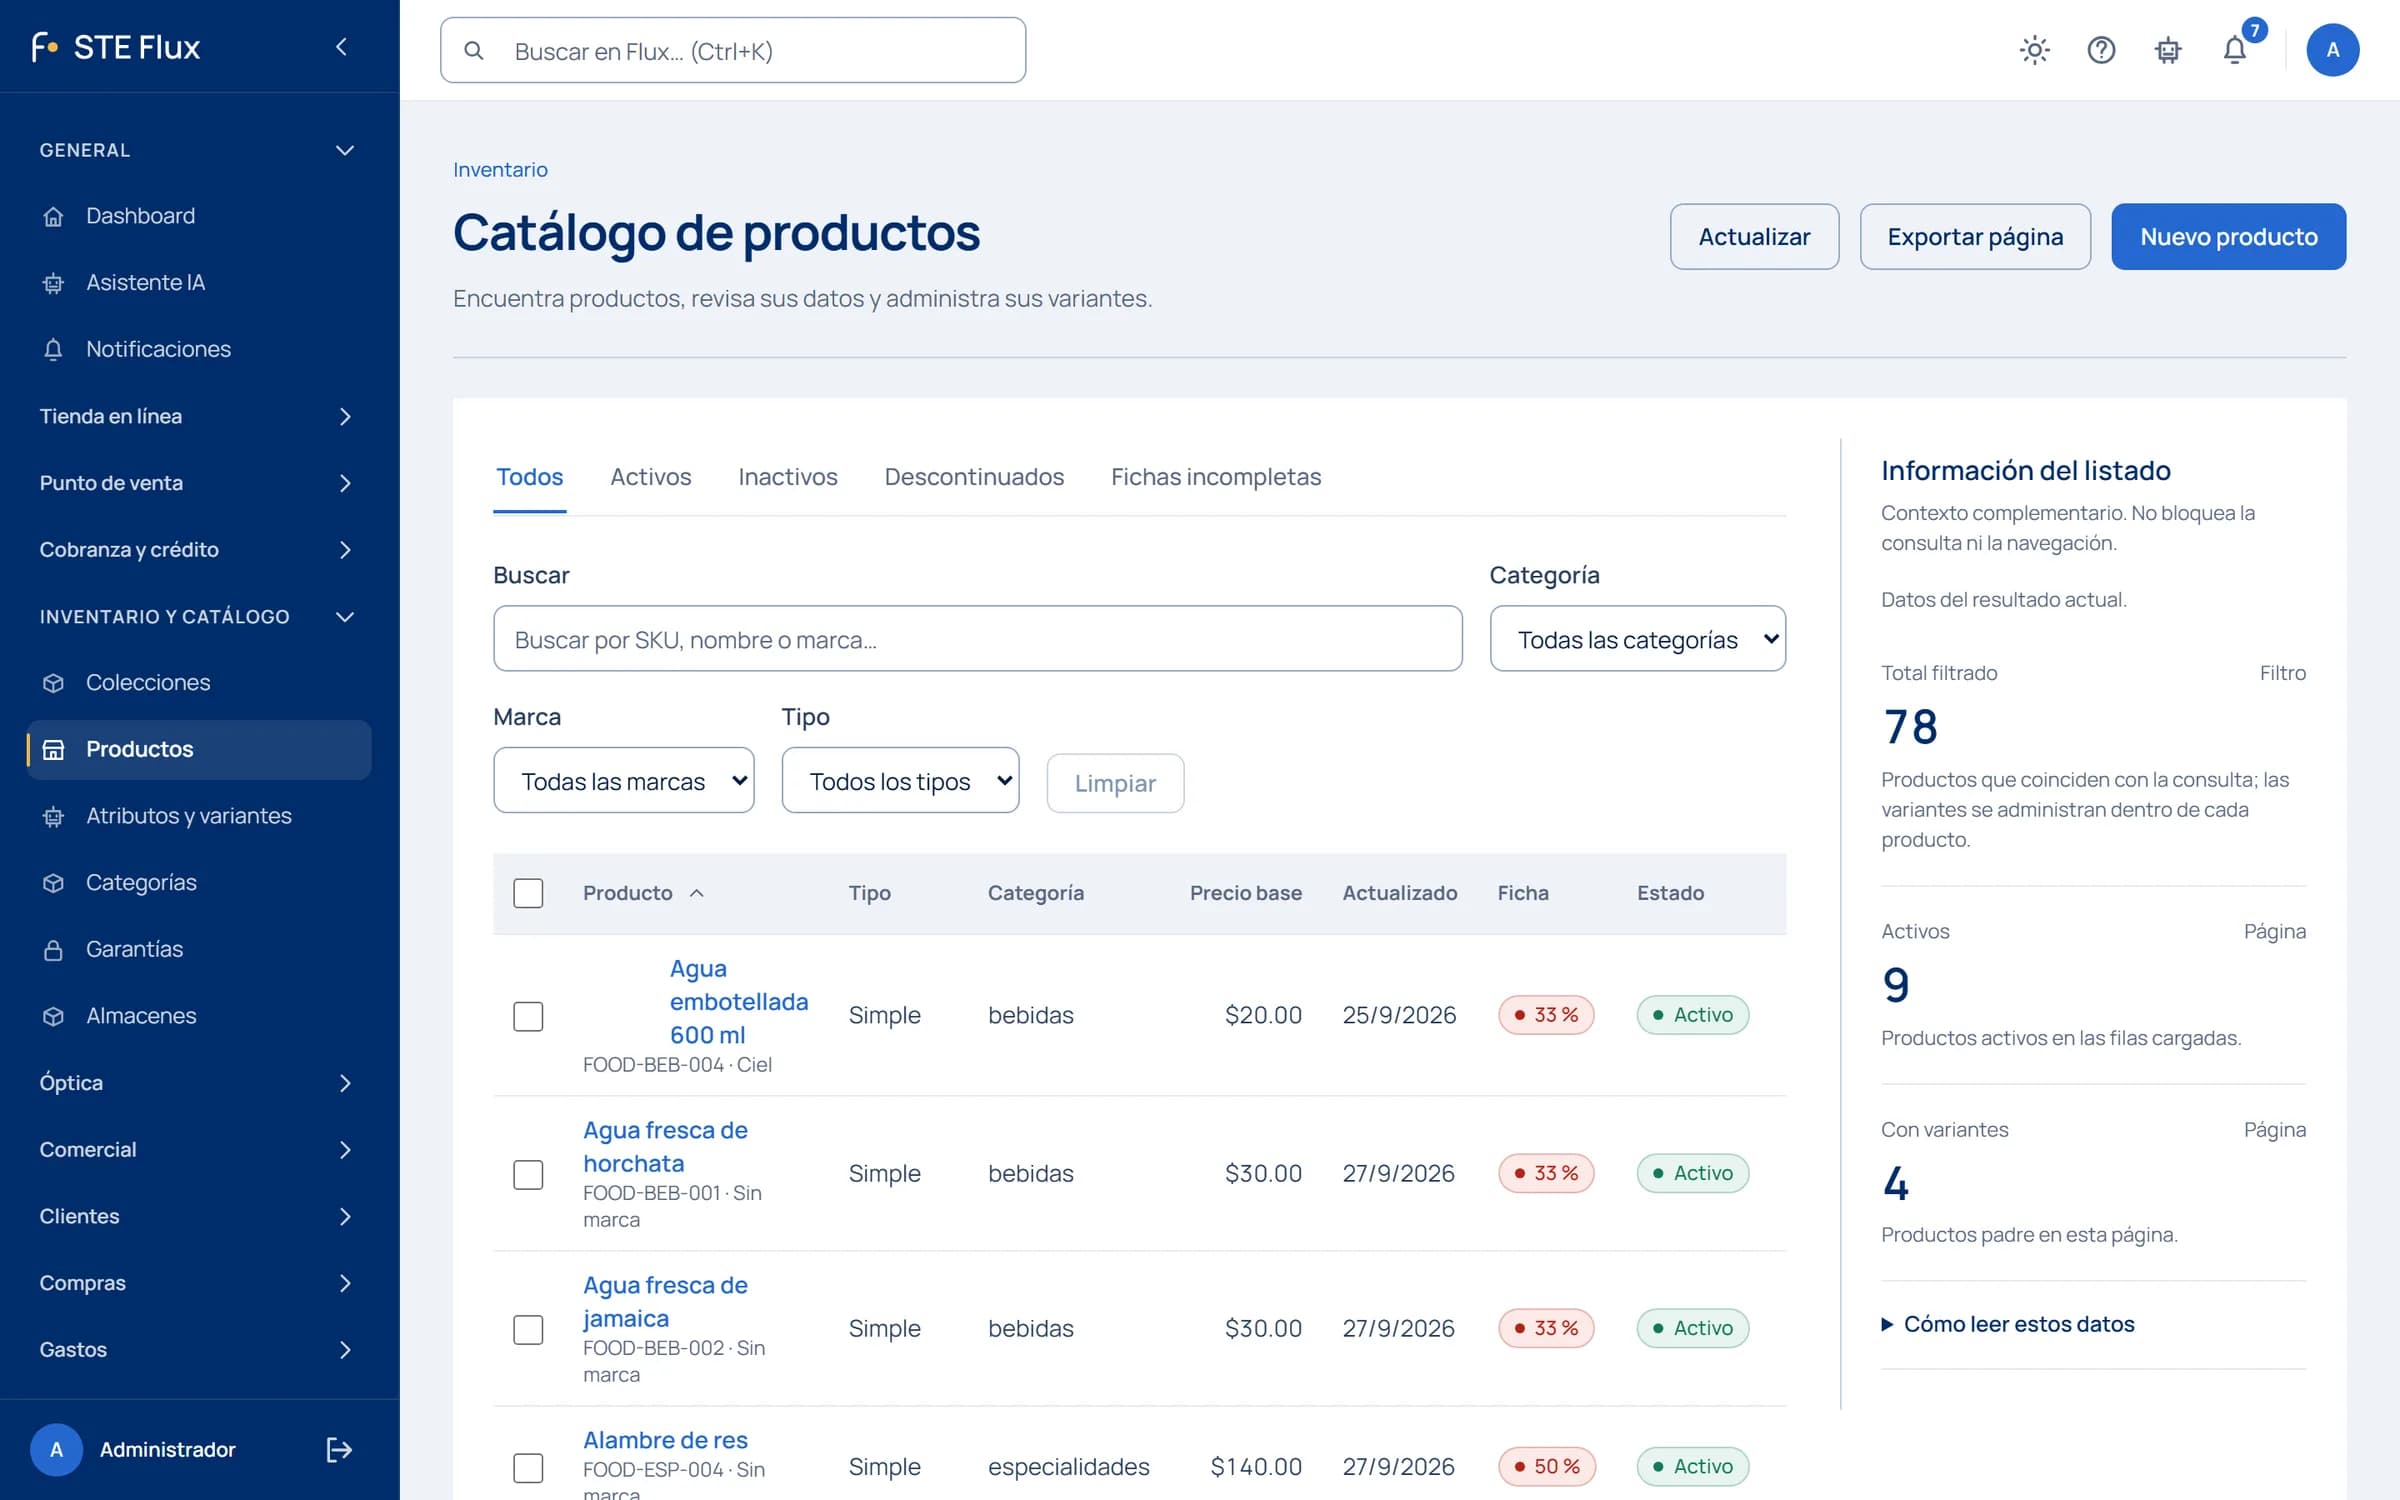Switch to the Descontinuados tab
Image resolution: width=2400 pixels, height=1500 pixels.
(974, 477)
